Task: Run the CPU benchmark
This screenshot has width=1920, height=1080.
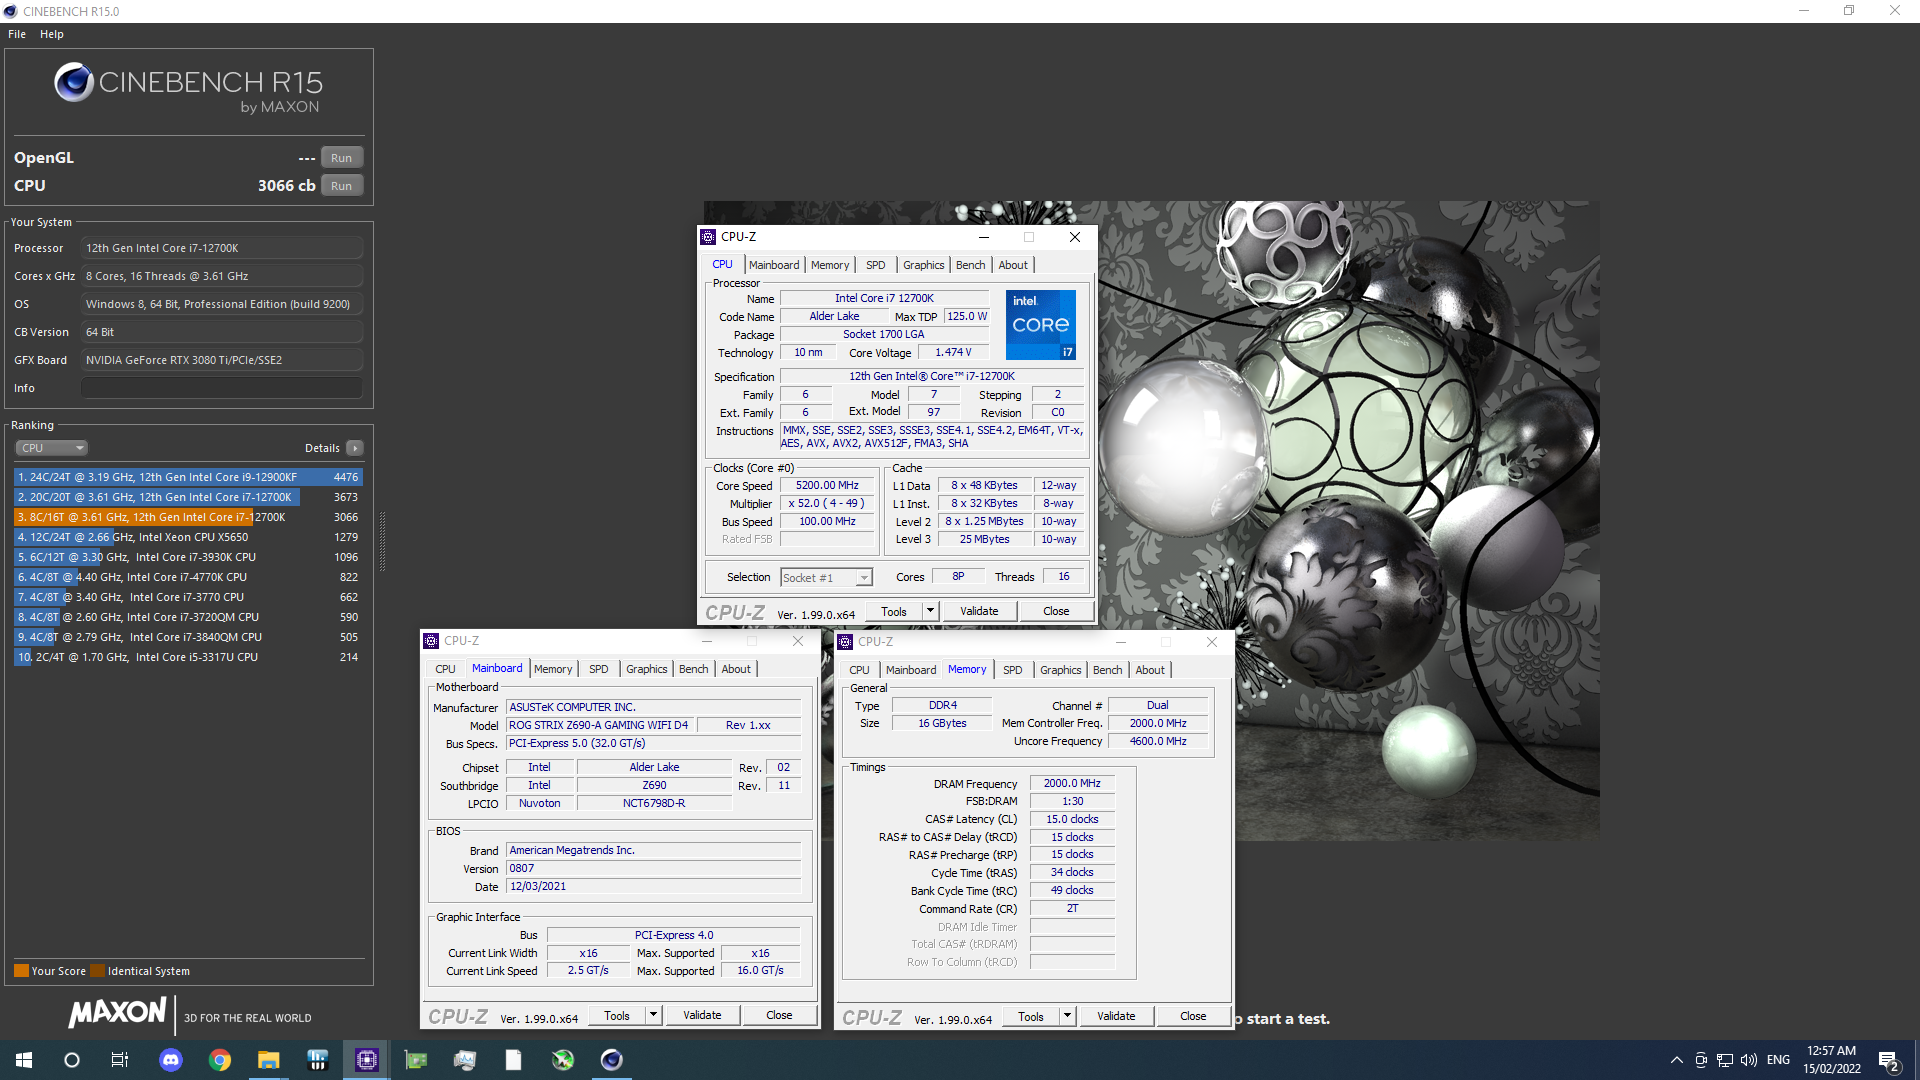Action: point(342,186)
